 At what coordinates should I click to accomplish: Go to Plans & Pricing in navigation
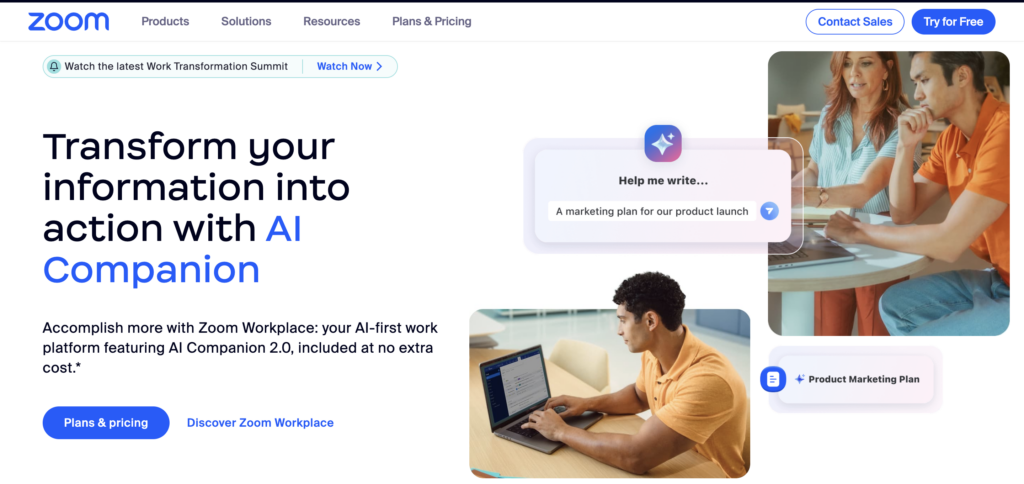coord(432,22)
